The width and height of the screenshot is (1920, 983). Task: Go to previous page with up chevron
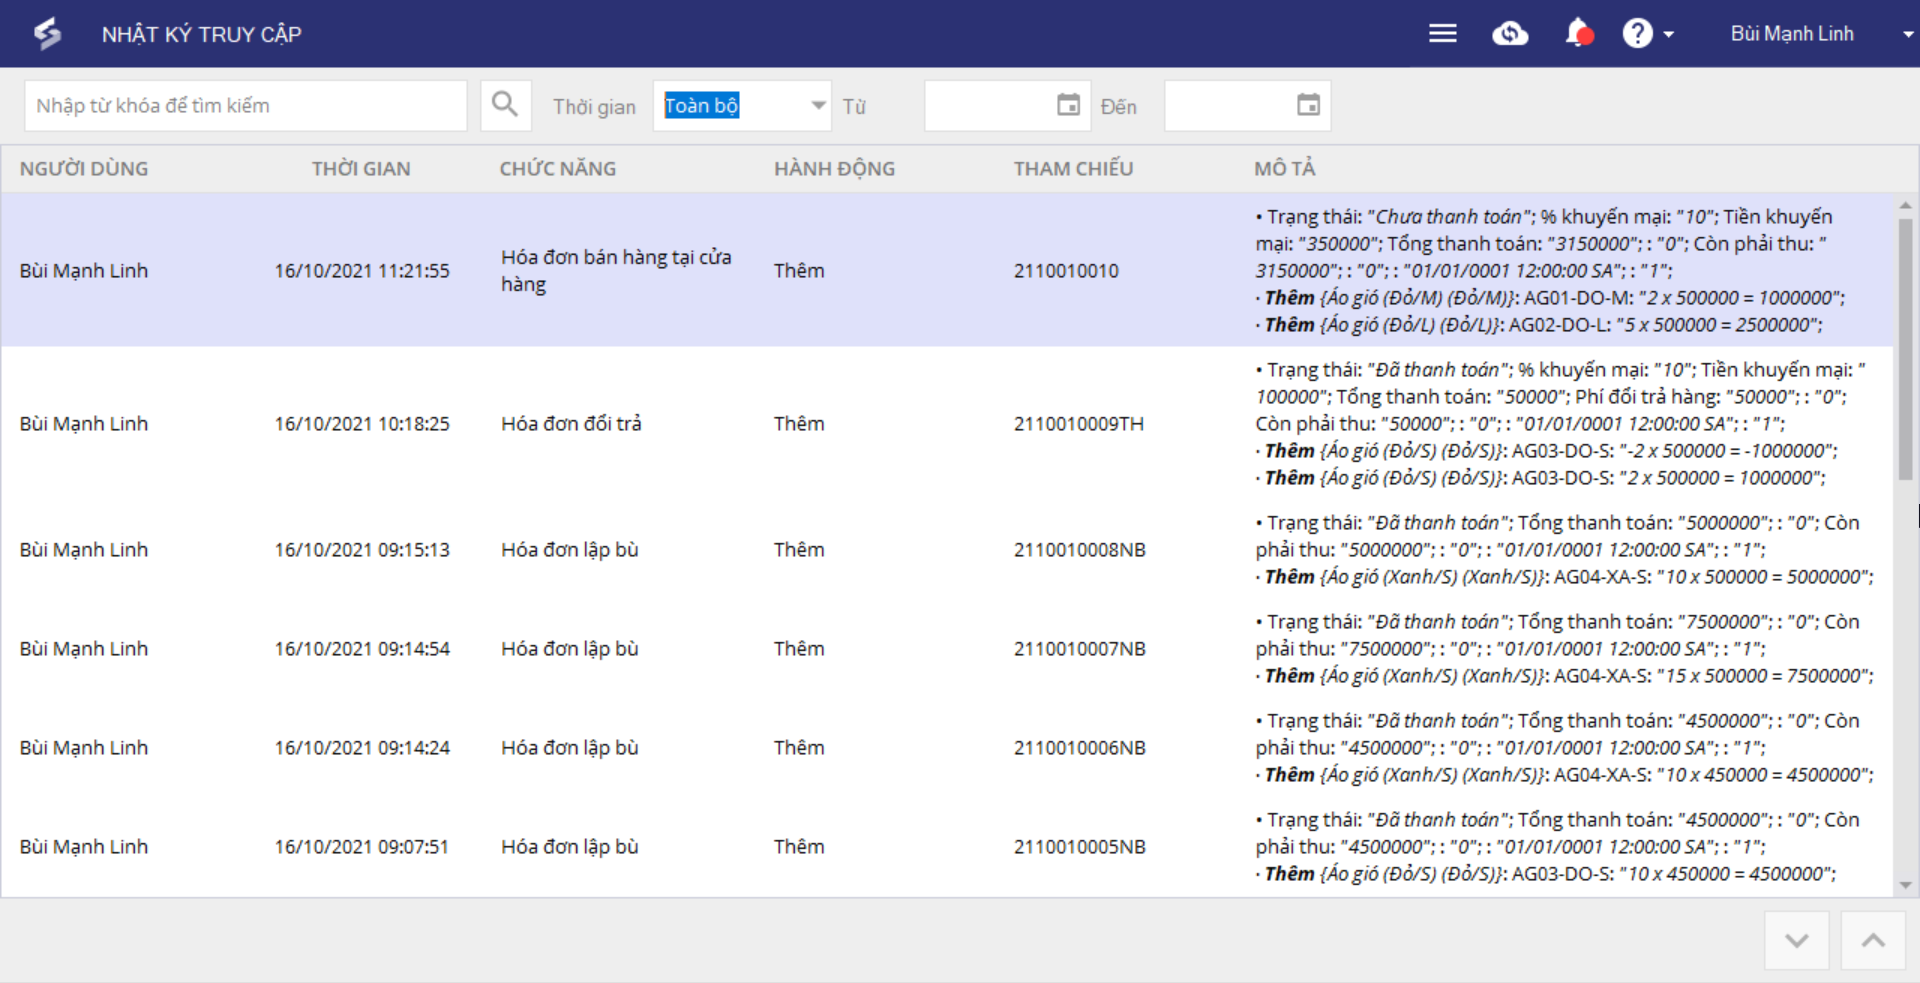click(1873, 940)
